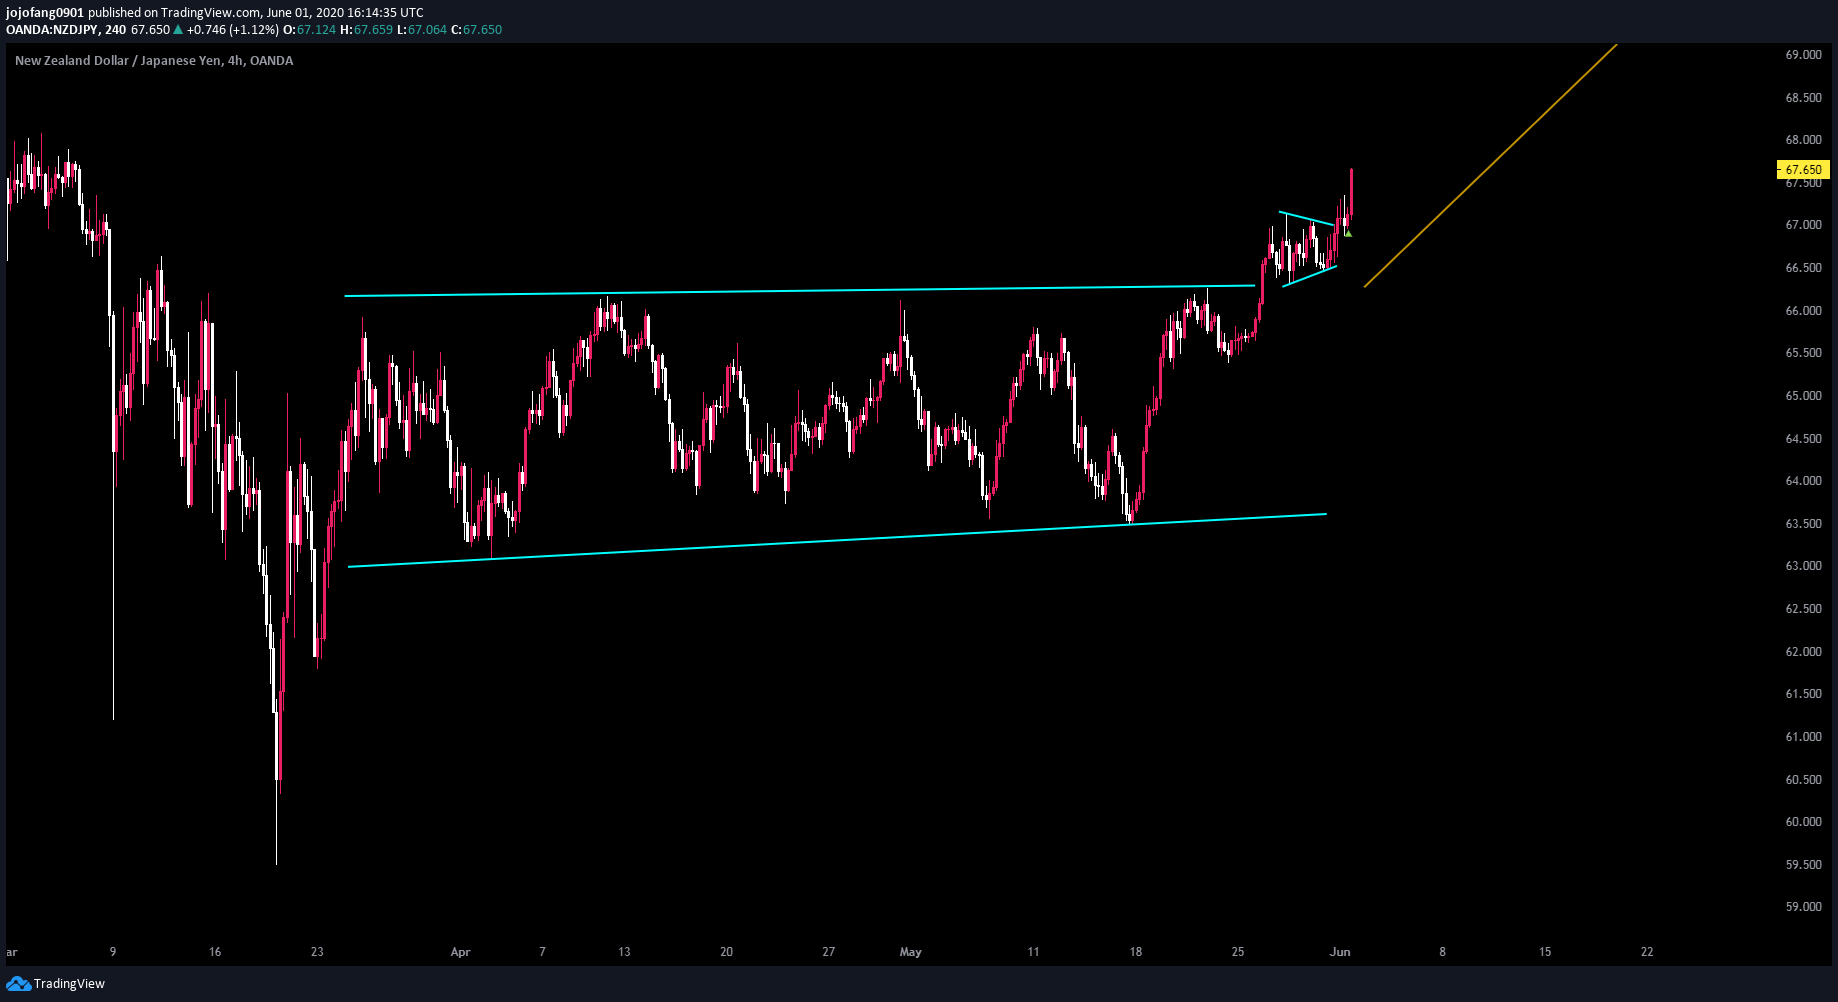This screenshot has height=1002, width=1838.
Task: Click the 64.000 price axis label
Action: (1803, 481)
